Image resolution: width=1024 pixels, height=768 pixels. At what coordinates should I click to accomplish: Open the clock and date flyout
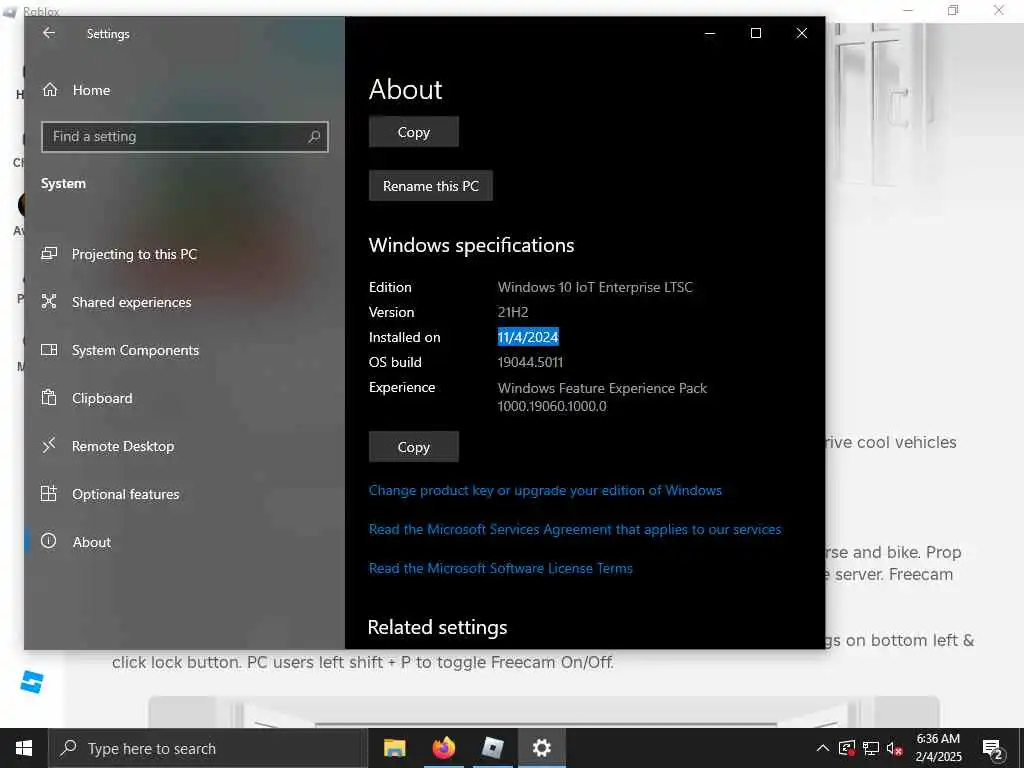(938, 748)
